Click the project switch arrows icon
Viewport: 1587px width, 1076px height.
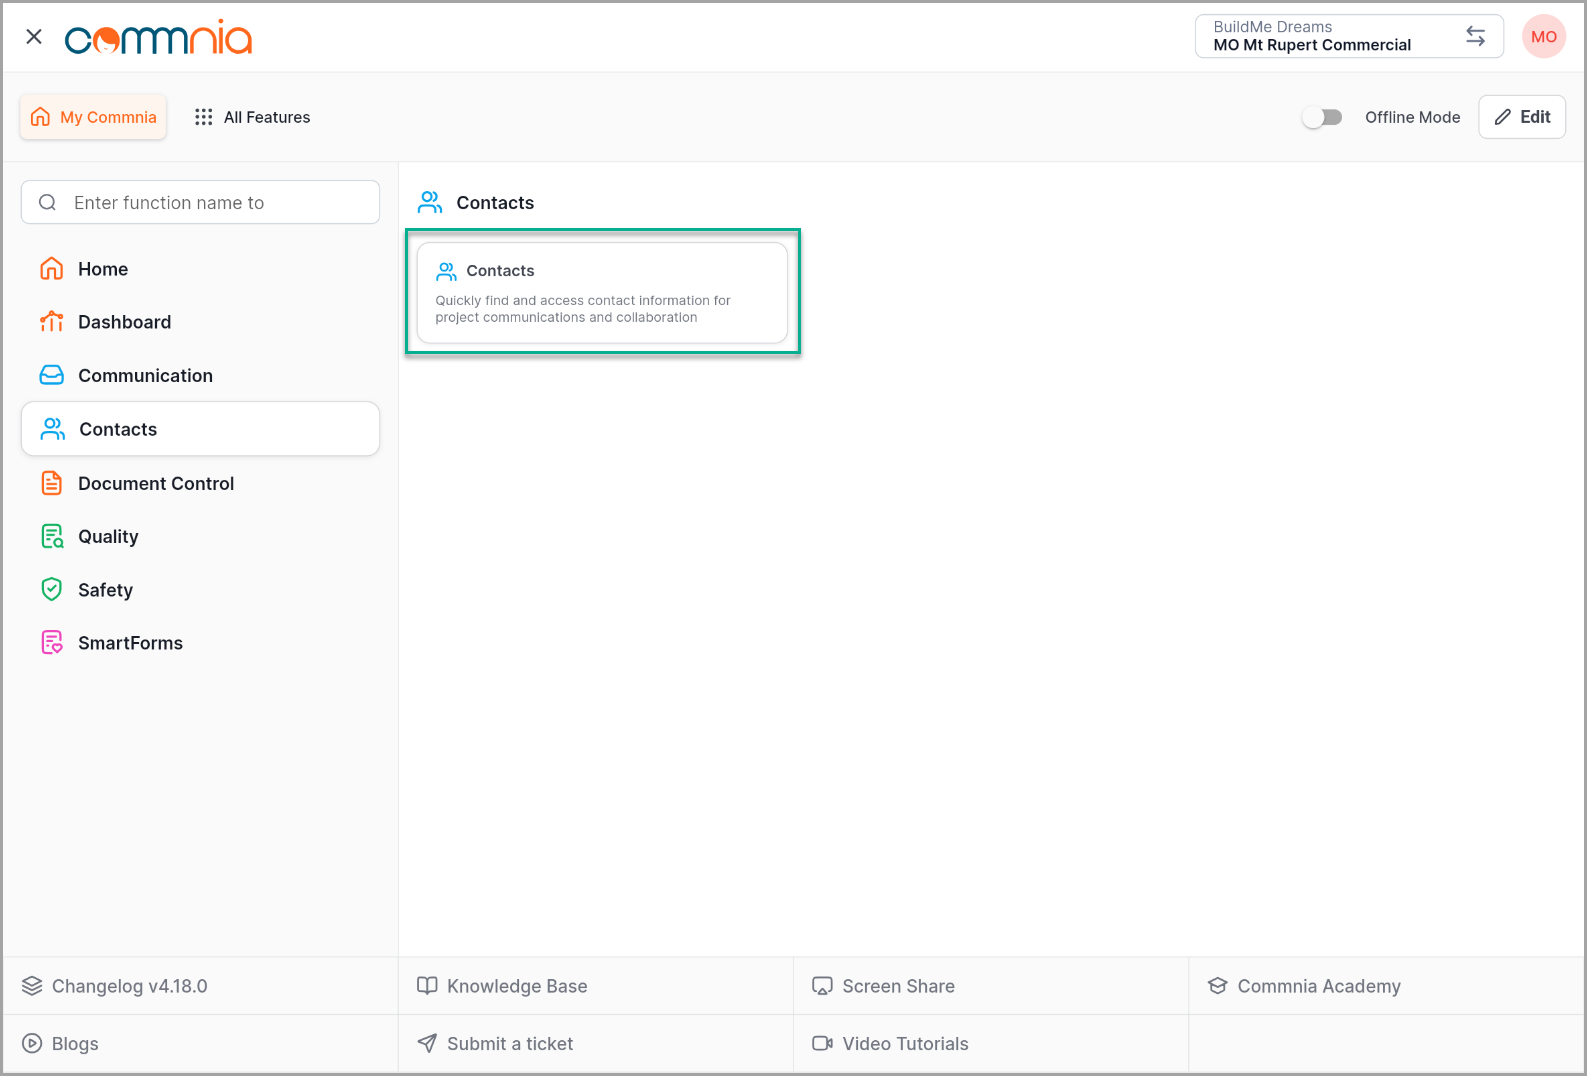click(x=1475, y=36)
